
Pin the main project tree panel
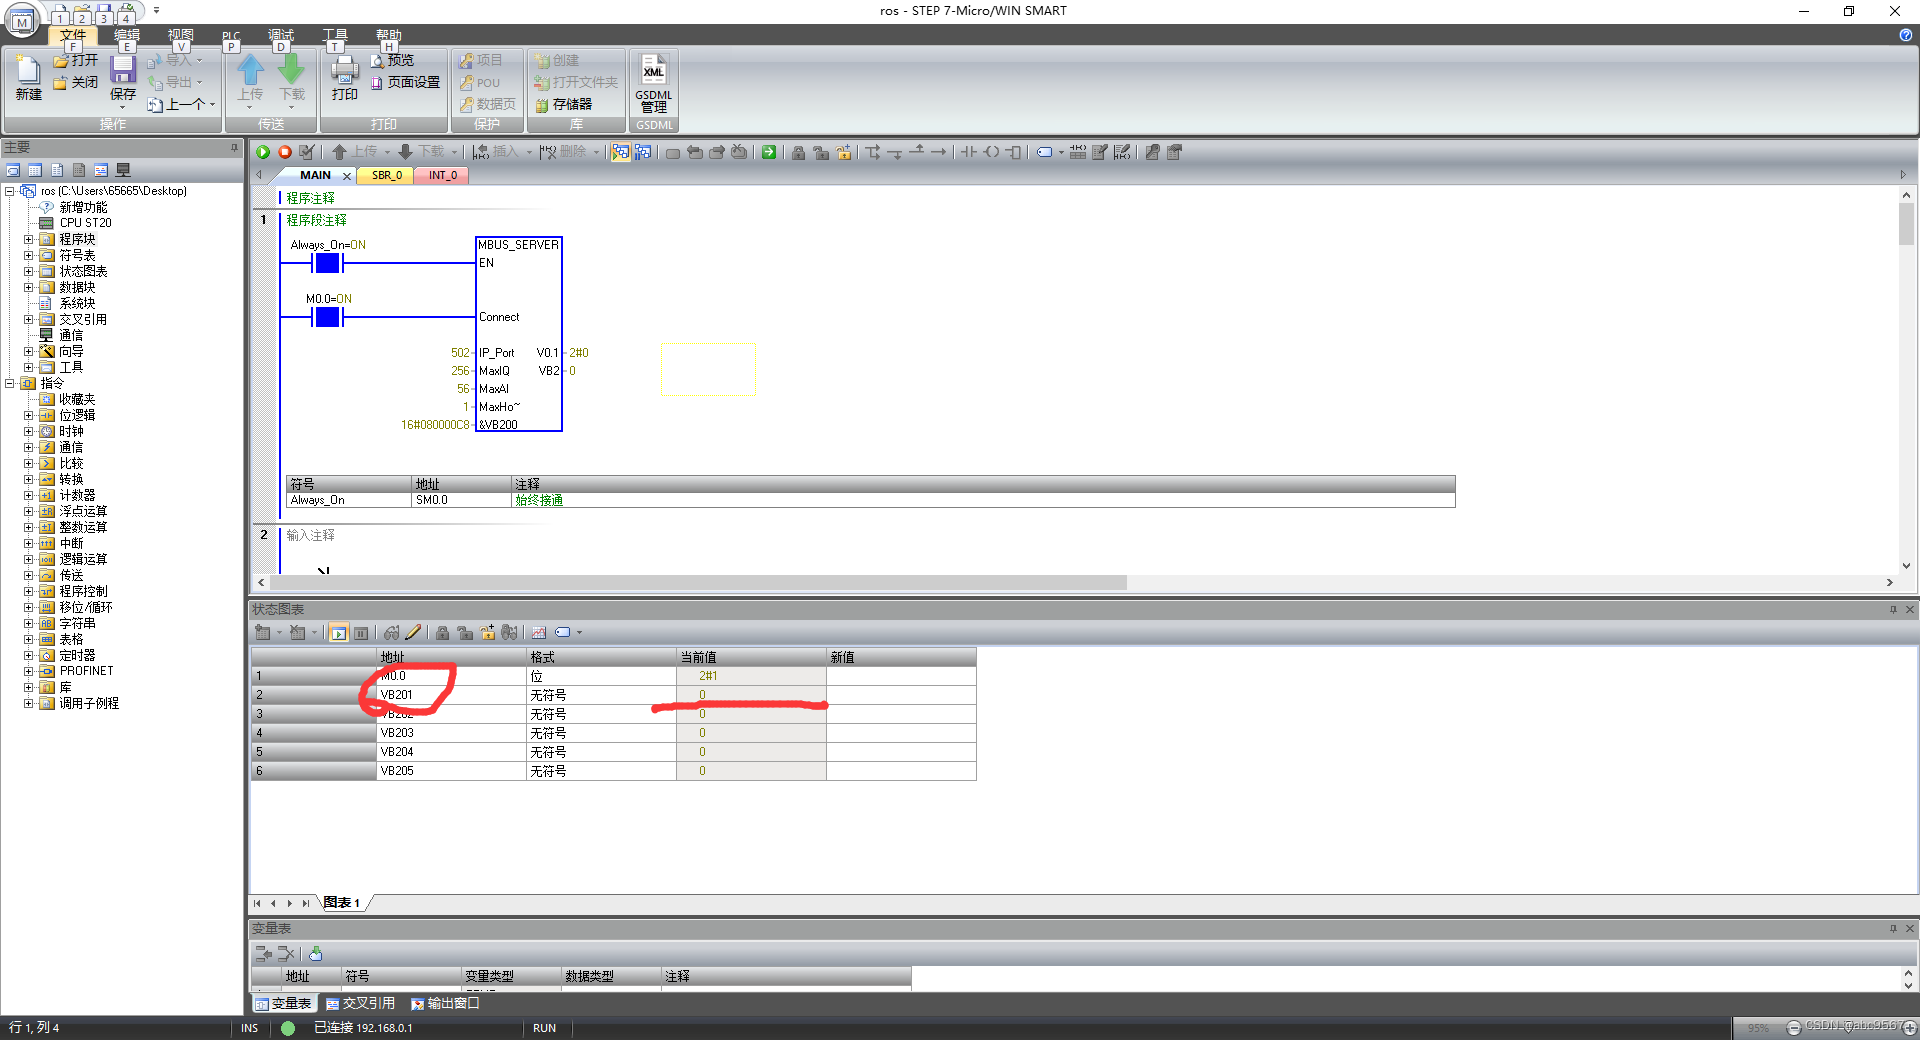pos(235,147)
